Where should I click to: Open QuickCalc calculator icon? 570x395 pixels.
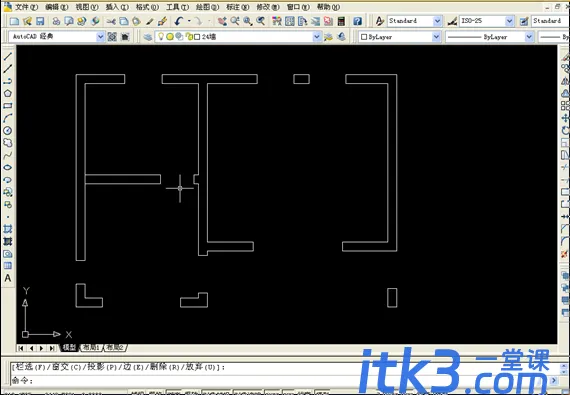click(x=341, y=21)
